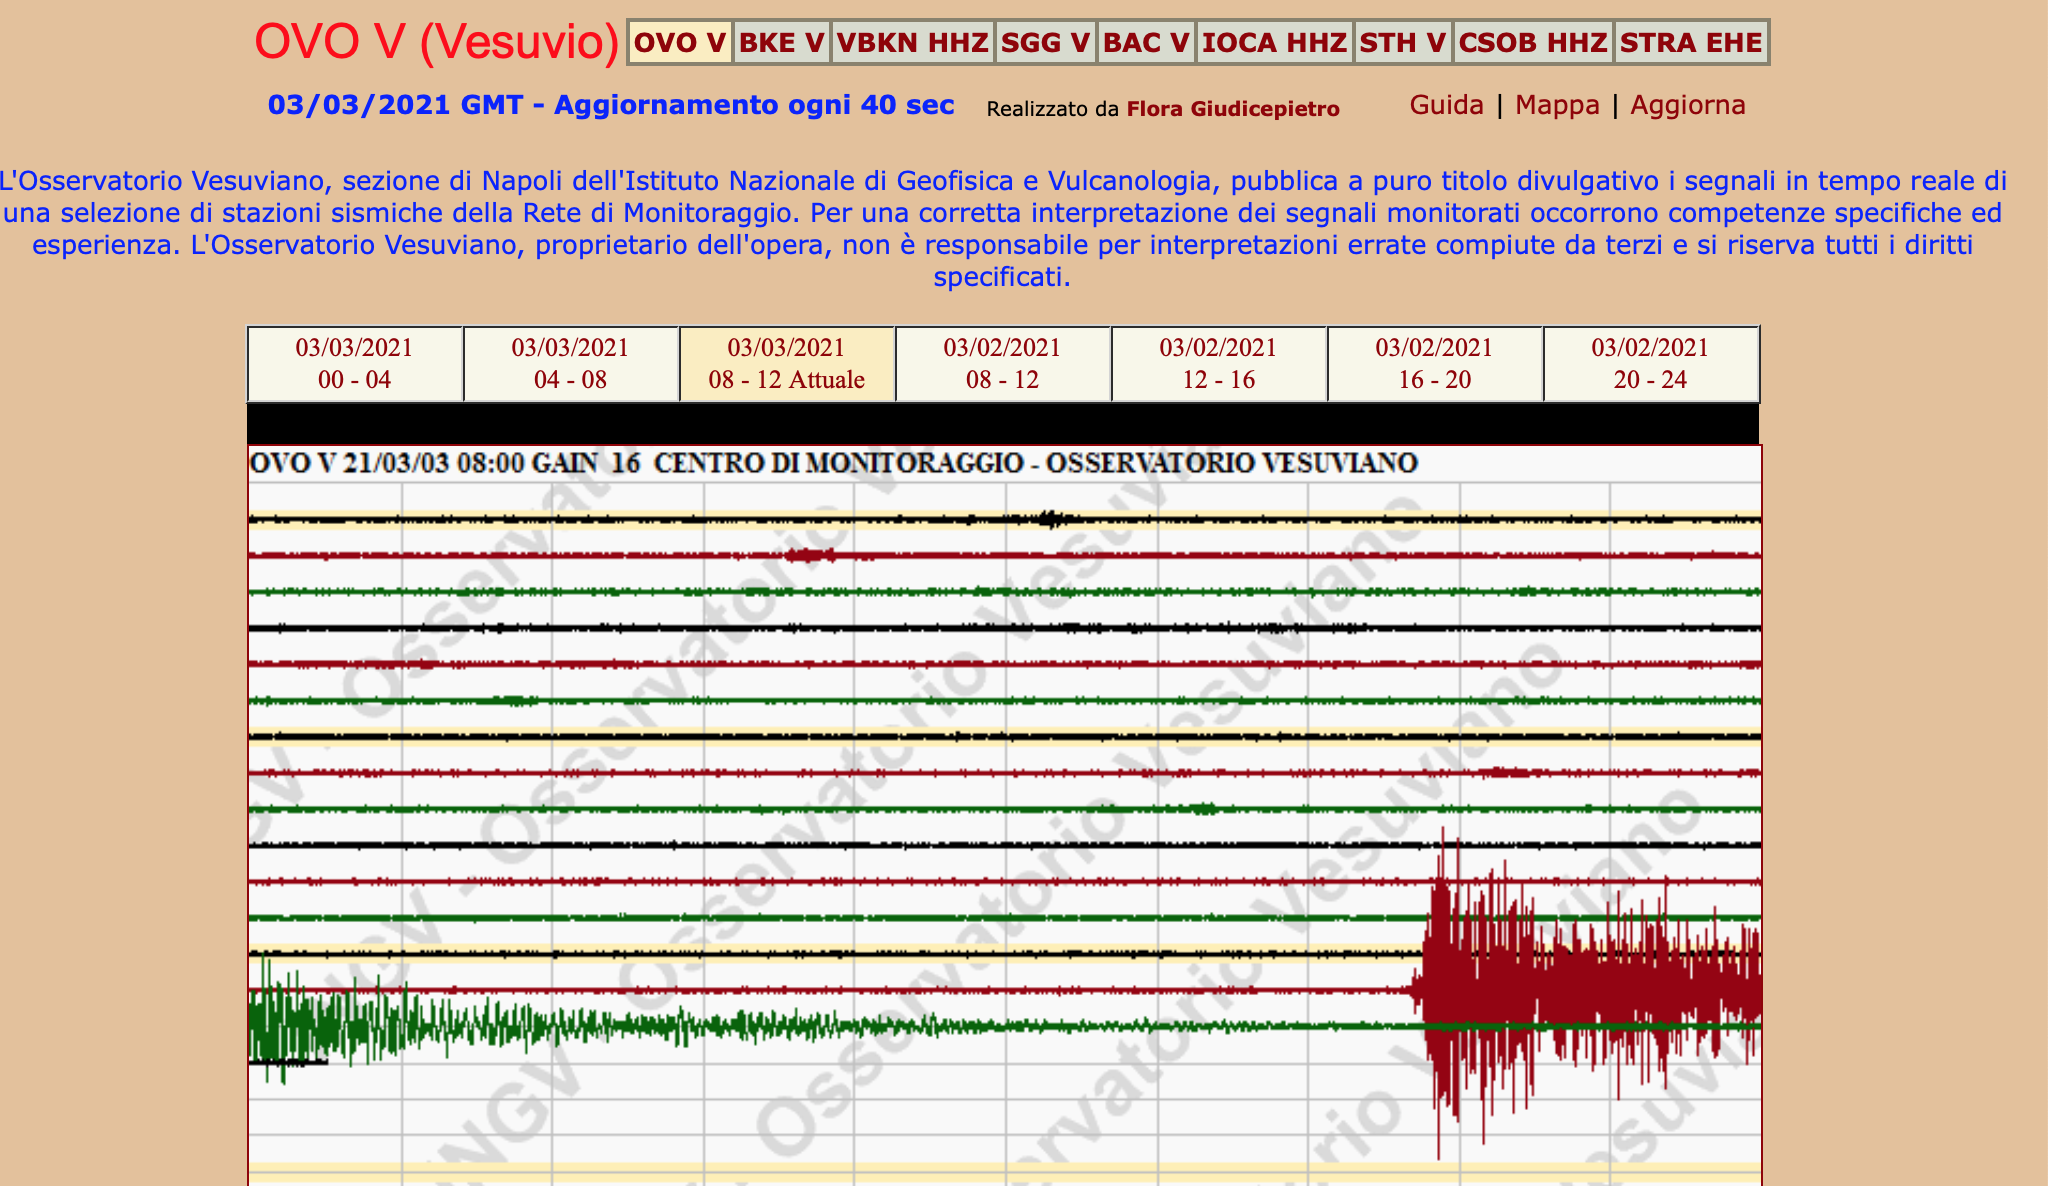2048x1186 pixels.
Task: Show 03/02/2021 20 - 24 time window
Action: [1650, 364]
